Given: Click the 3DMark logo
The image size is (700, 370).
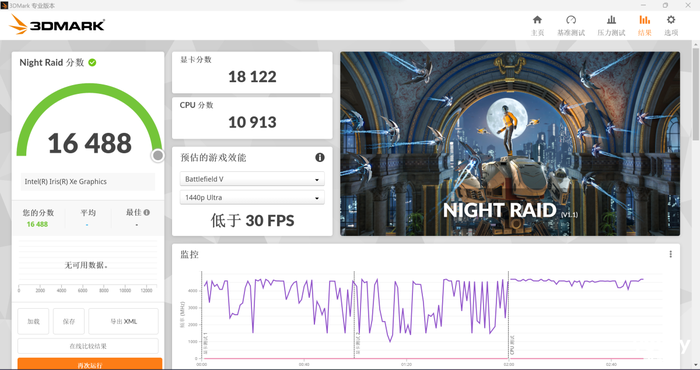Looking at the screenshot, I should coord(57,25).
